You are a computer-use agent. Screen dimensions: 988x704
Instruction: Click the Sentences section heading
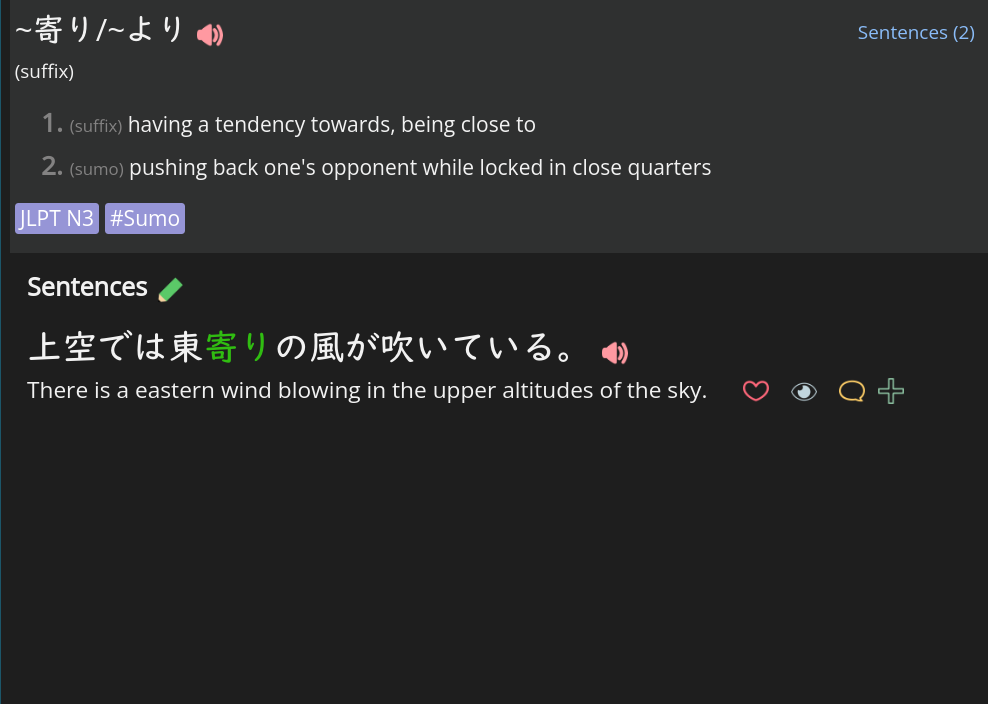point(87,287)
